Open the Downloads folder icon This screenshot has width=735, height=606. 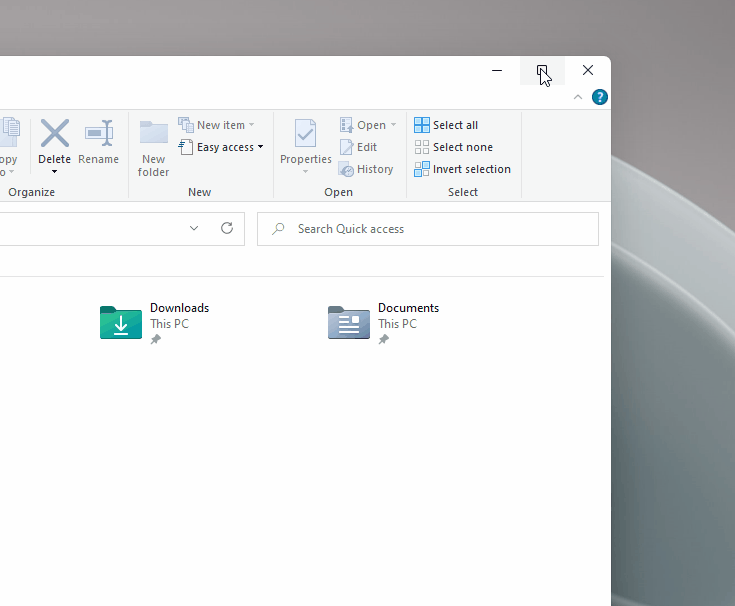tap(121, 323)
